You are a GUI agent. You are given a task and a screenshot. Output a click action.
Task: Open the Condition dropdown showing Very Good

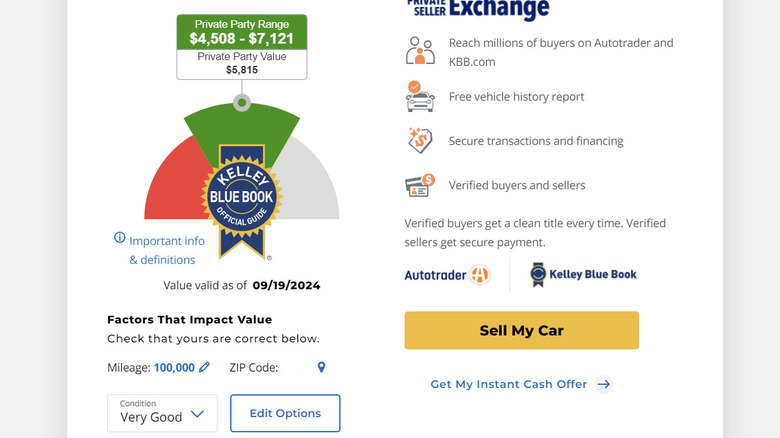pos(162,413)
